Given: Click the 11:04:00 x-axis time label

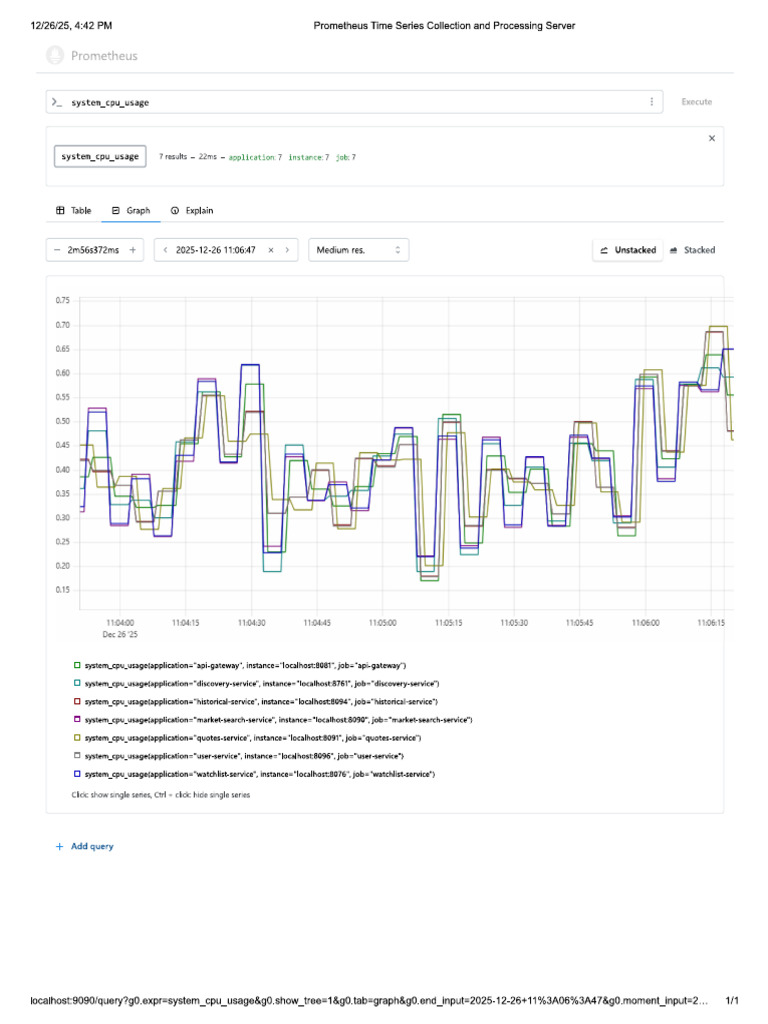Looking at the screenshot, I should point(120,623).
